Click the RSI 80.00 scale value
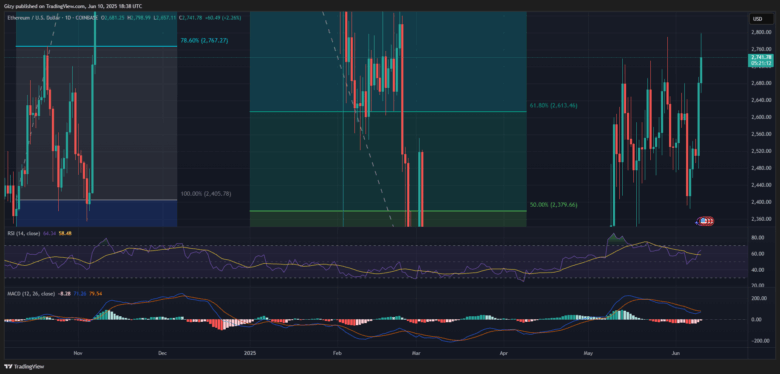This screenshot has height=374, width=780. click(x=758, y=238)
